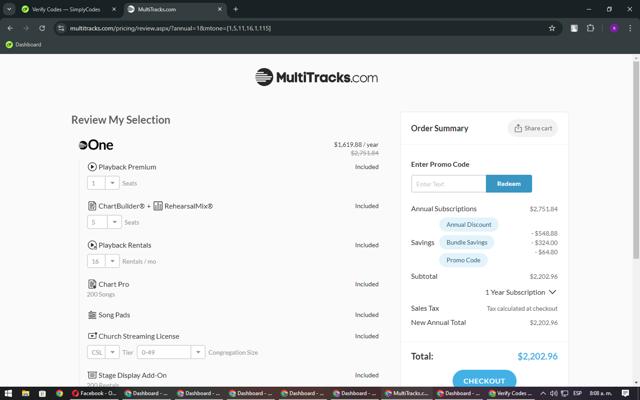This screenshot has width=640, height=400.
Task: Open Chrome from the taskbar
Action: [59, 393]
